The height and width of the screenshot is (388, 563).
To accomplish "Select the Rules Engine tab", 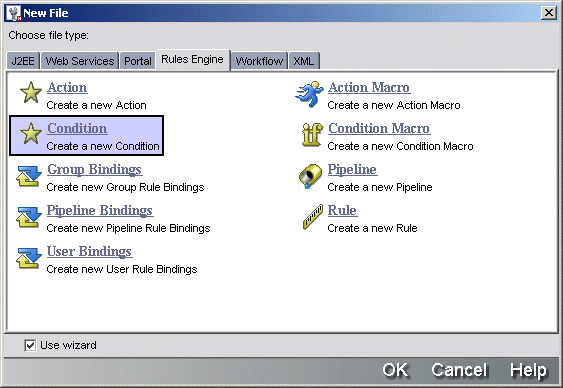I will coord(192,60).
